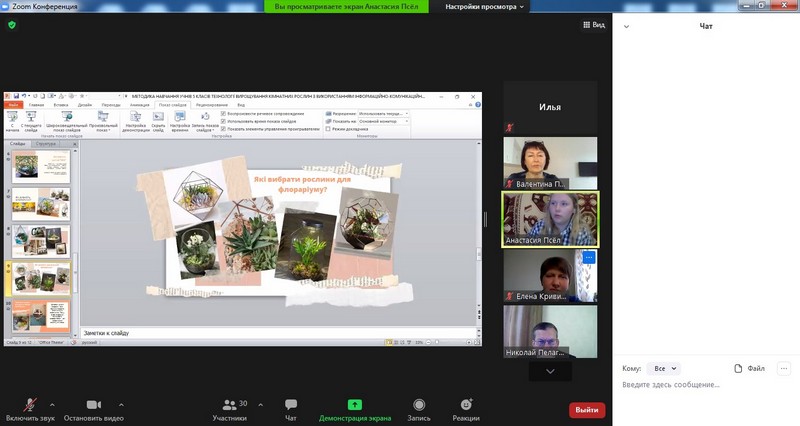Screen dimensions: 800x426
Task: Open the chat more options ellipsis
Action: pyautogui.click(x=784, y=368)
